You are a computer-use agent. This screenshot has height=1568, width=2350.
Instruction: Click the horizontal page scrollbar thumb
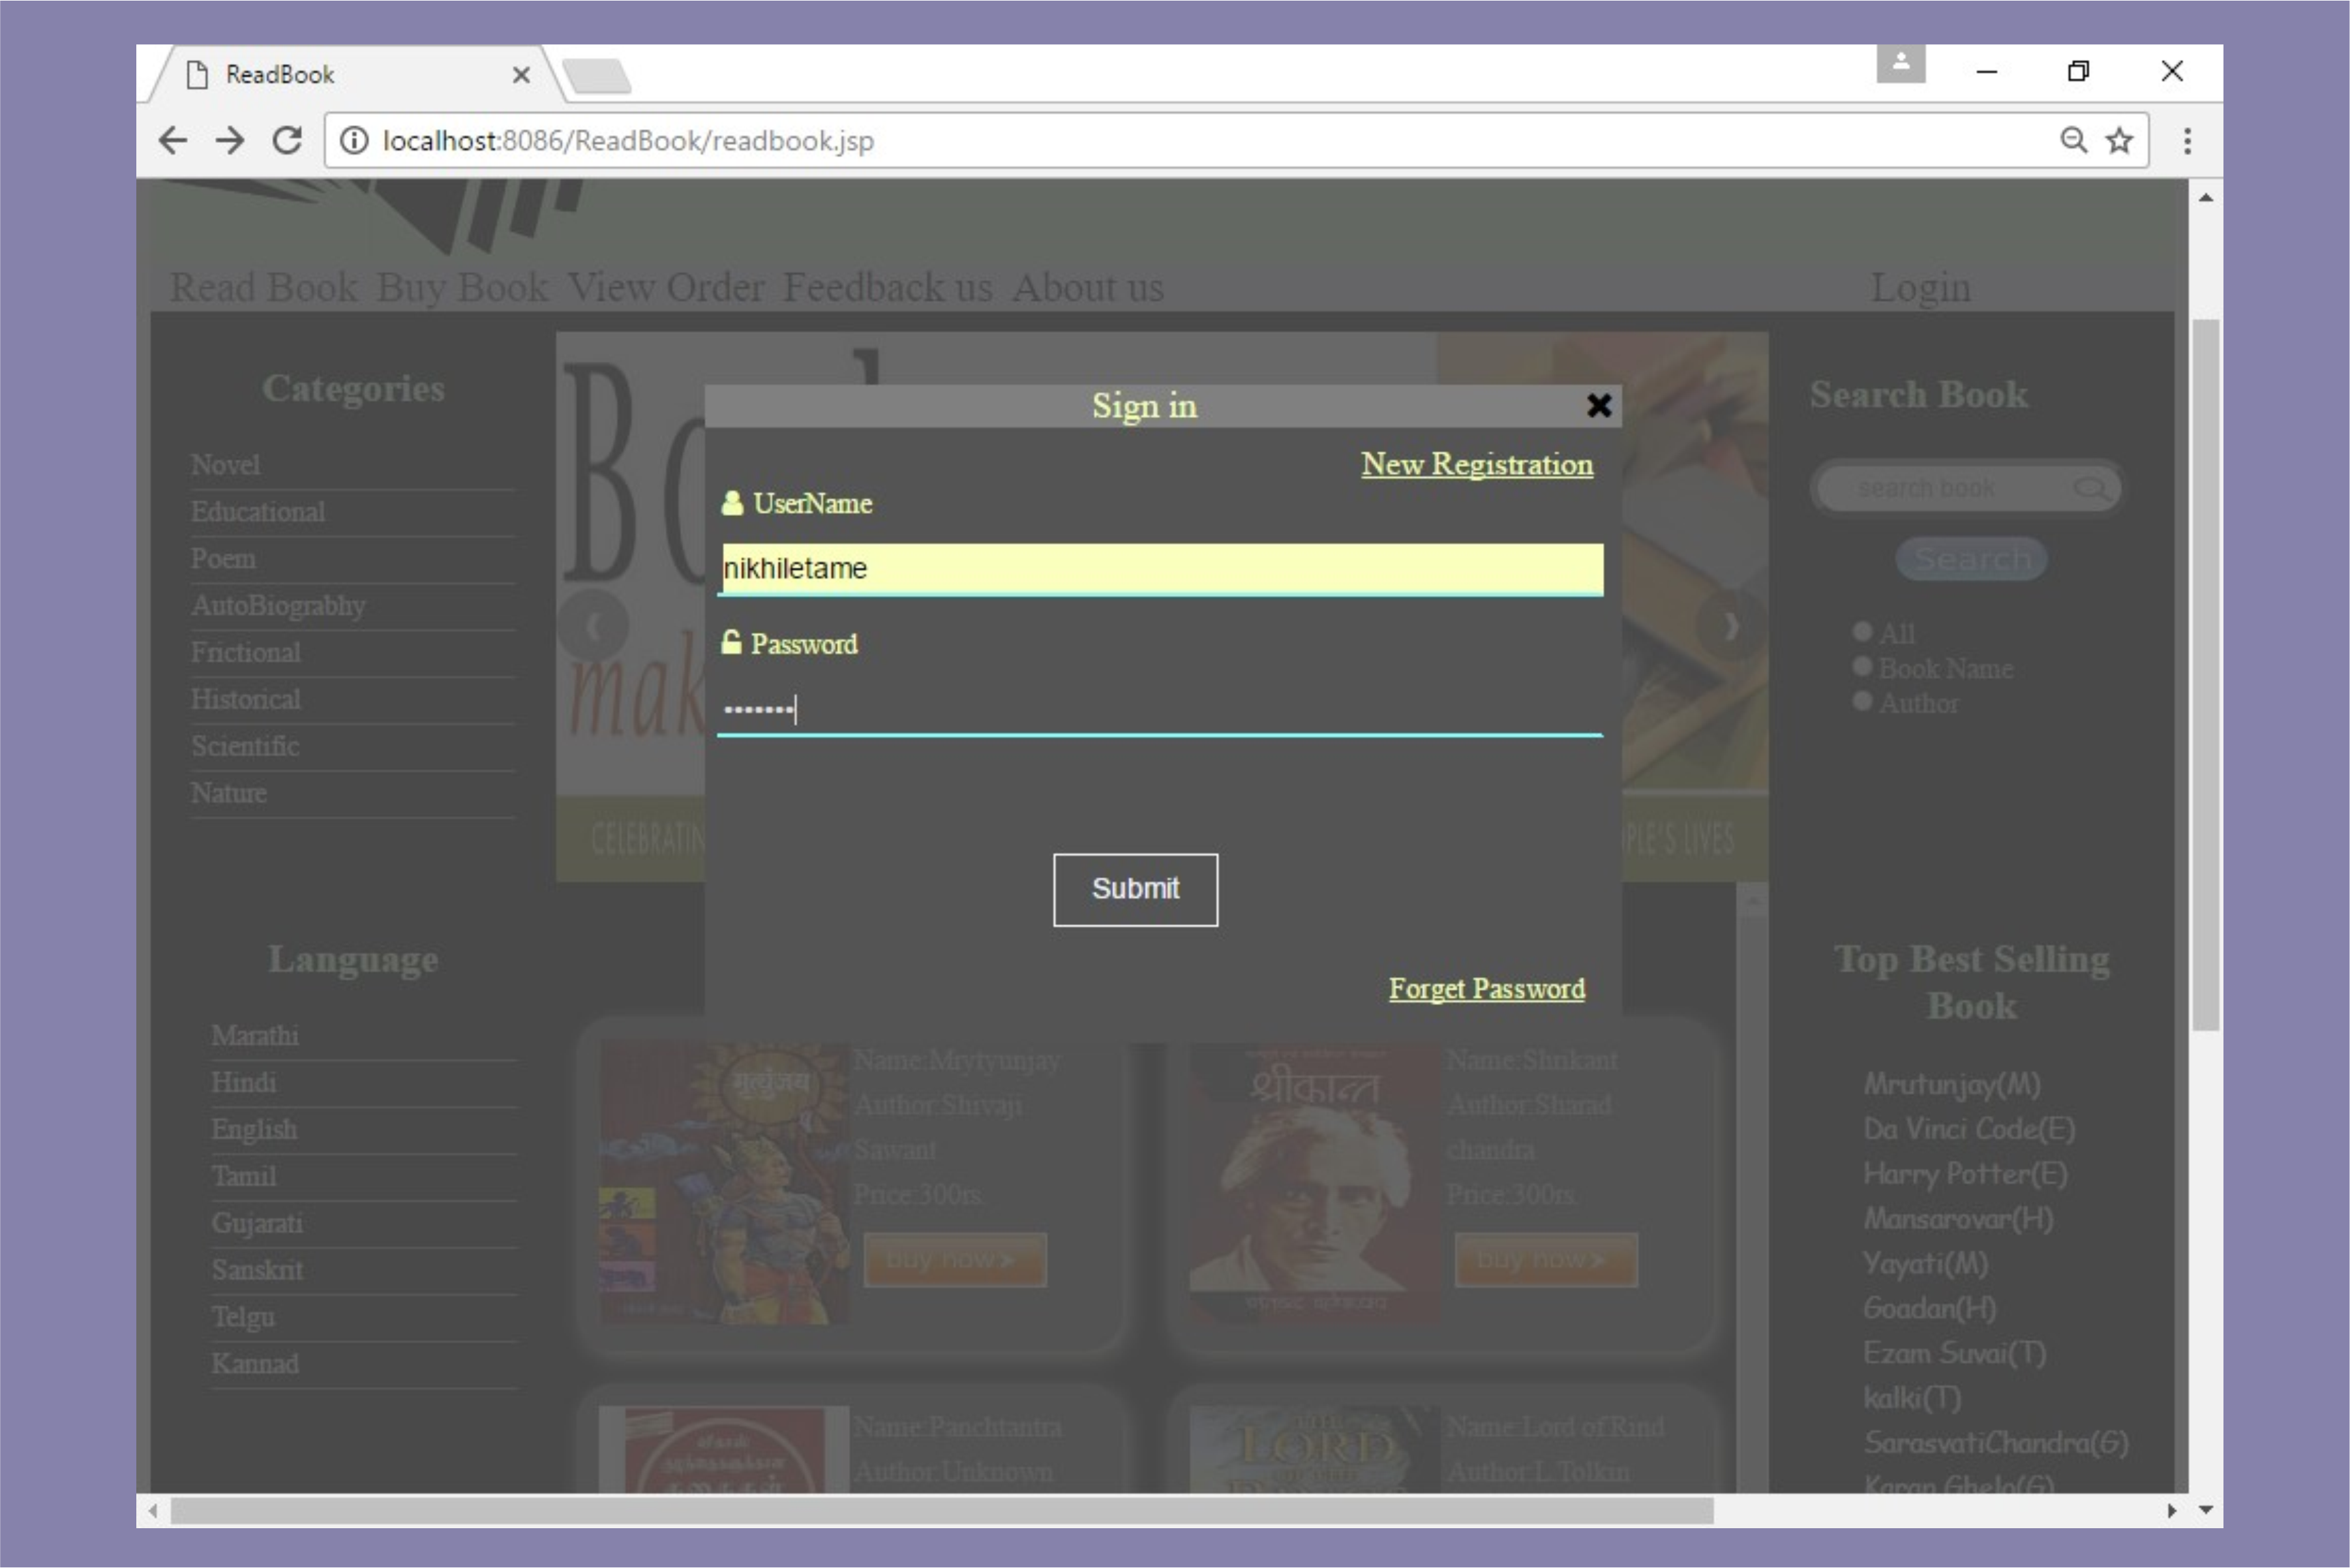(941, 1510)
